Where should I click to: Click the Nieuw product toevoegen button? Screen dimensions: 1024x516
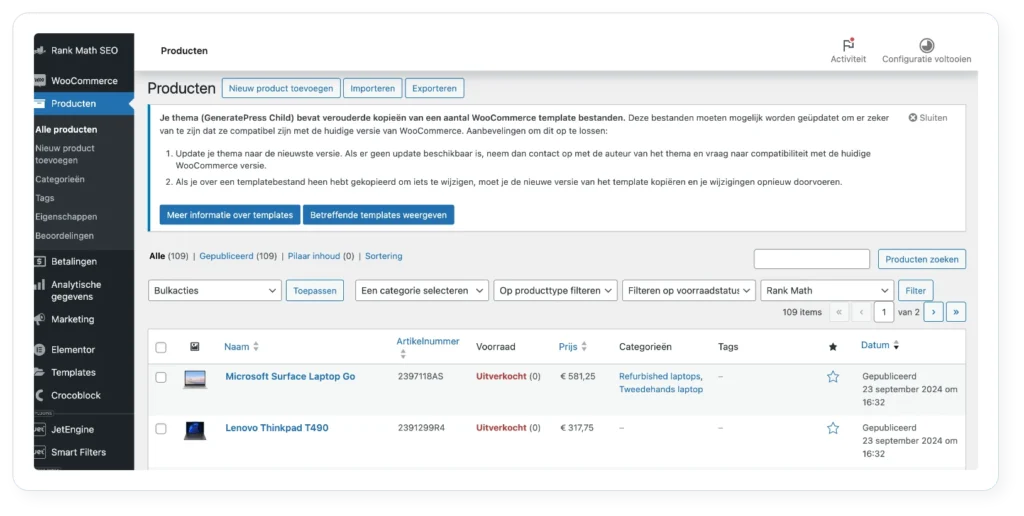[281, 88]
